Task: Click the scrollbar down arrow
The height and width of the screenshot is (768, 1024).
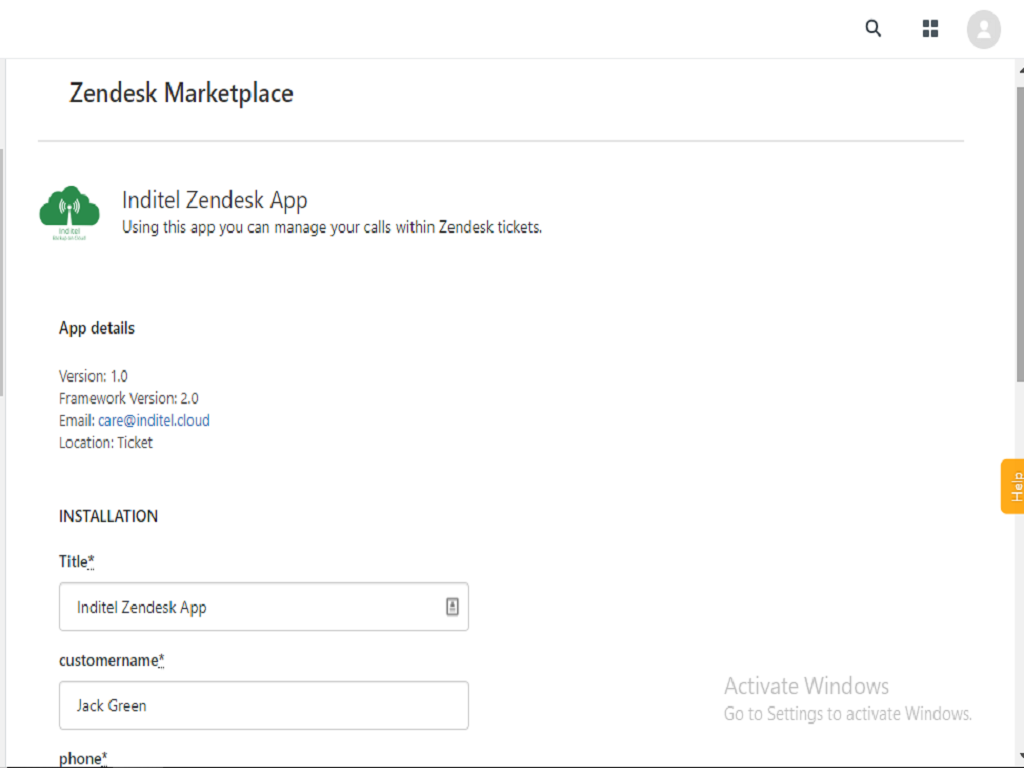Action: pyautogui.click(x=1018, y=757)
